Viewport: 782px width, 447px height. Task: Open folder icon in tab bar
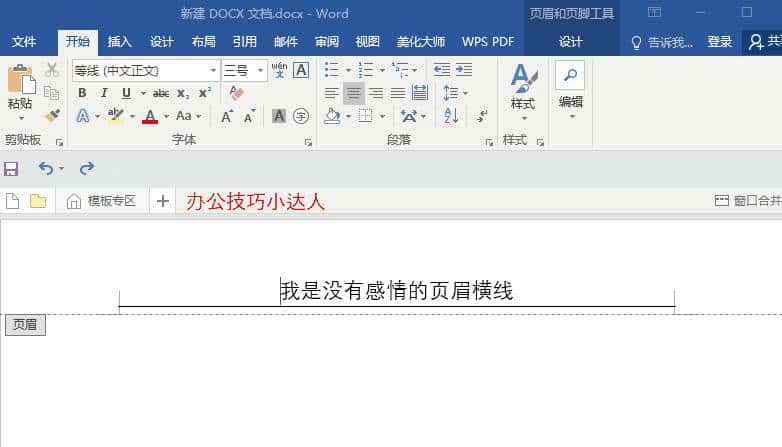pyautogui.click(x=38, y=201)
